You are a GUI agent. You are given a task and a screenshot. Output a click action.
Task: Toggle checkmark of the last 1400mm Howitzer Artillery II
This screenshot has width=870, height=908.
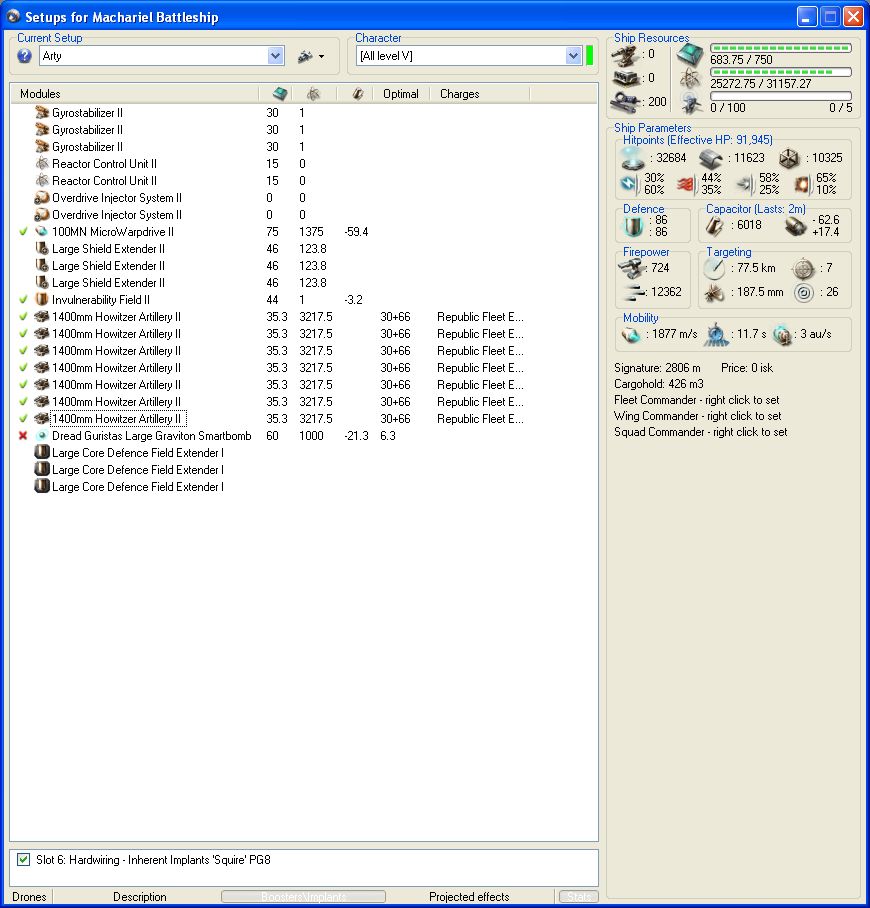(23, 419)
